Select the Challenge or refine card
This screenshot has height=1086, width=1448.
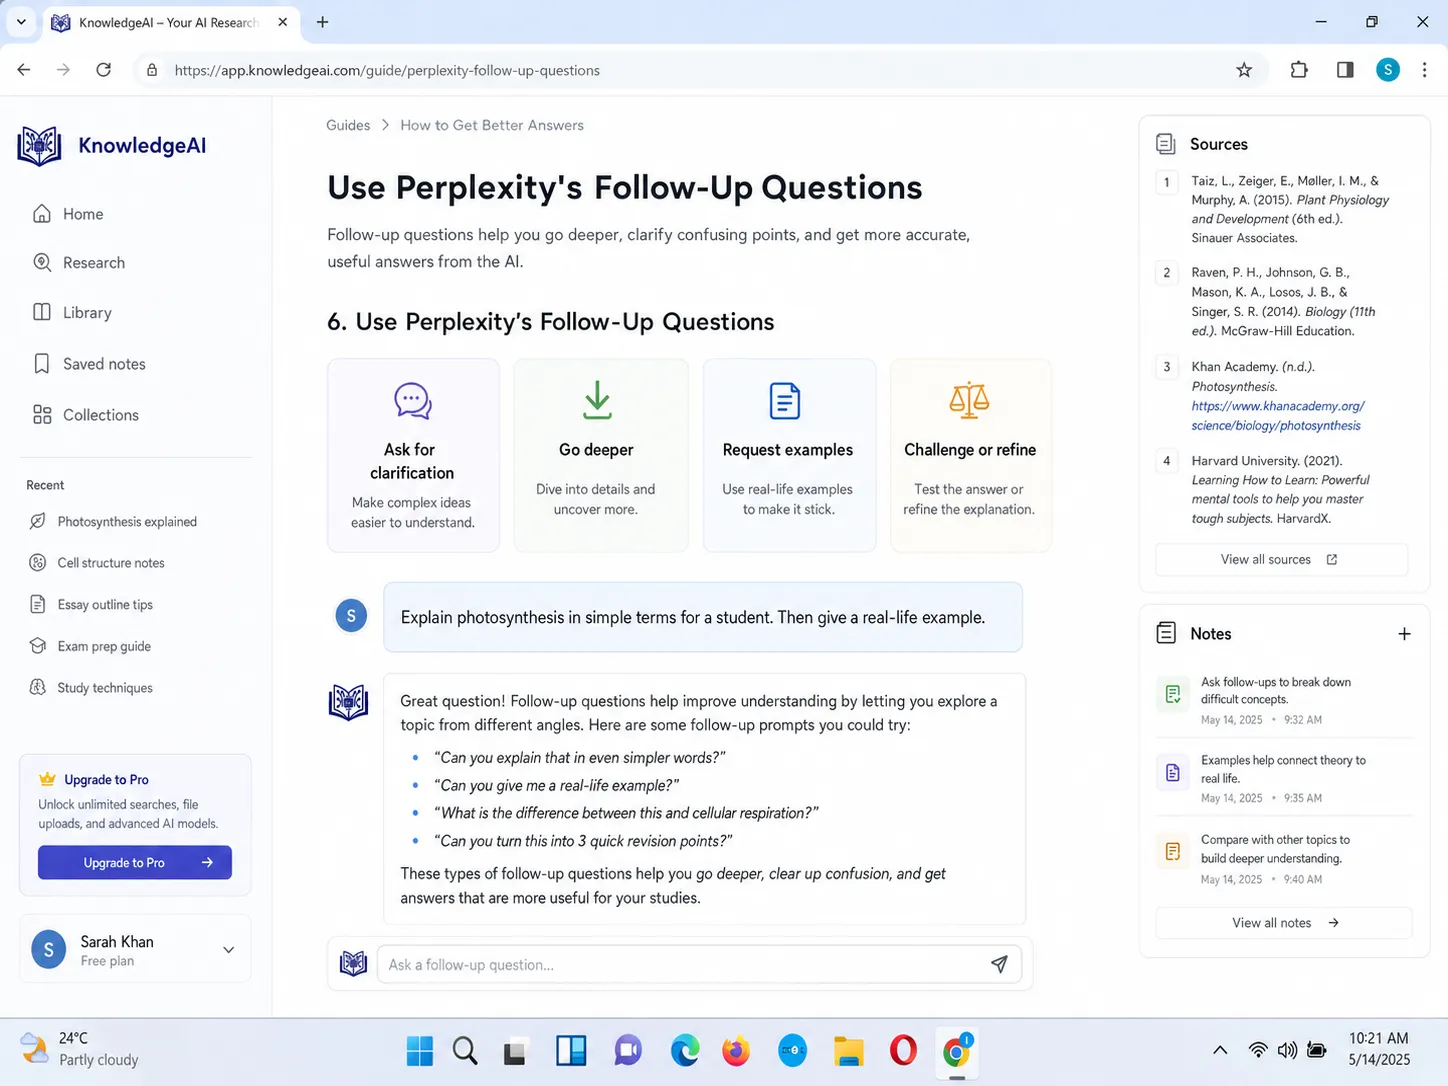pos(970,455)
